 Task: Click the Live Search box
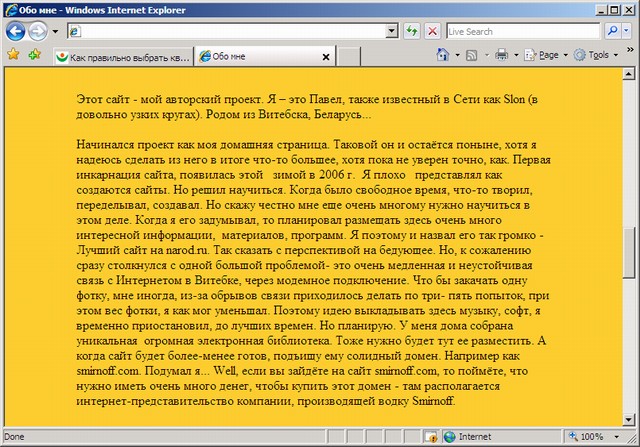pyautogui.click(x=523, y=31)
